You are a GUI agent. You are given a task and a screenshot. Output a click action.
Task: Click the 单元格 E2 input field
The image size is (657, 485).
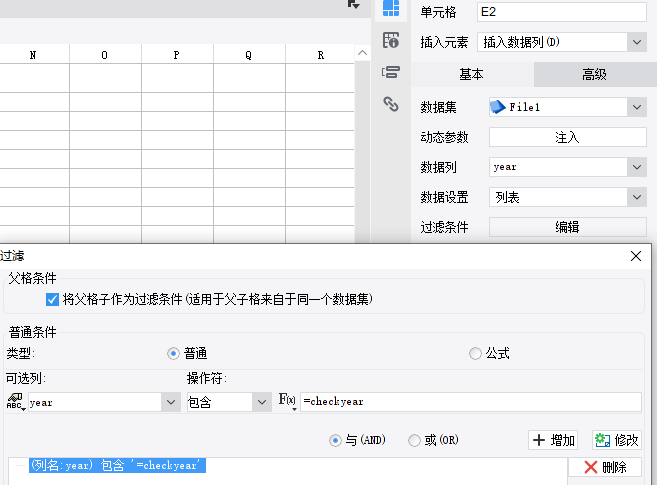coord(561,12)
